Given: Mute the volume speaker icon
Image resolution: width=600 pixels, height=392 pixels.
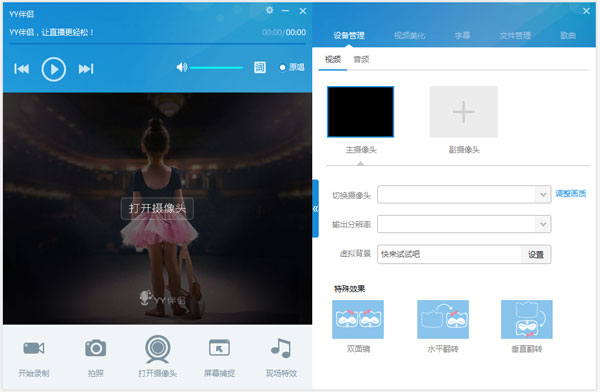Looking at the screenshot, I should pos(182,67).
